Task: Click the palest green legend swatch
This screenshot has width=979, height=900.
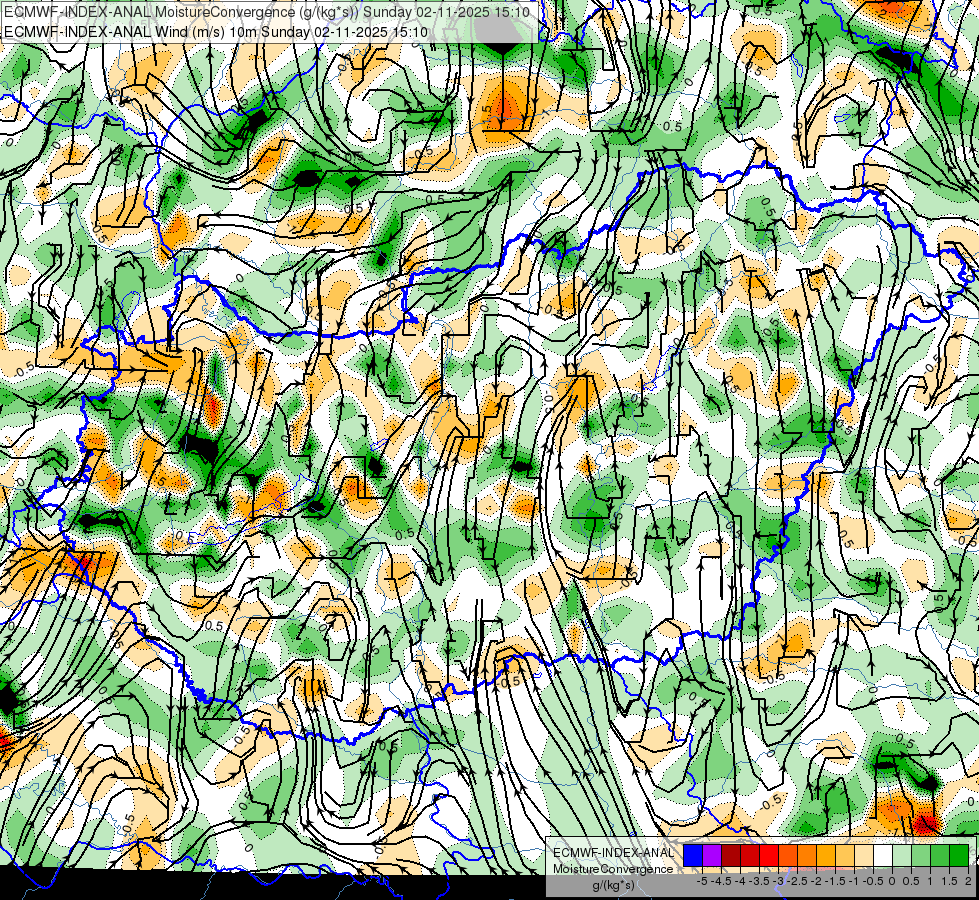Action: click(x=902, y=855)
